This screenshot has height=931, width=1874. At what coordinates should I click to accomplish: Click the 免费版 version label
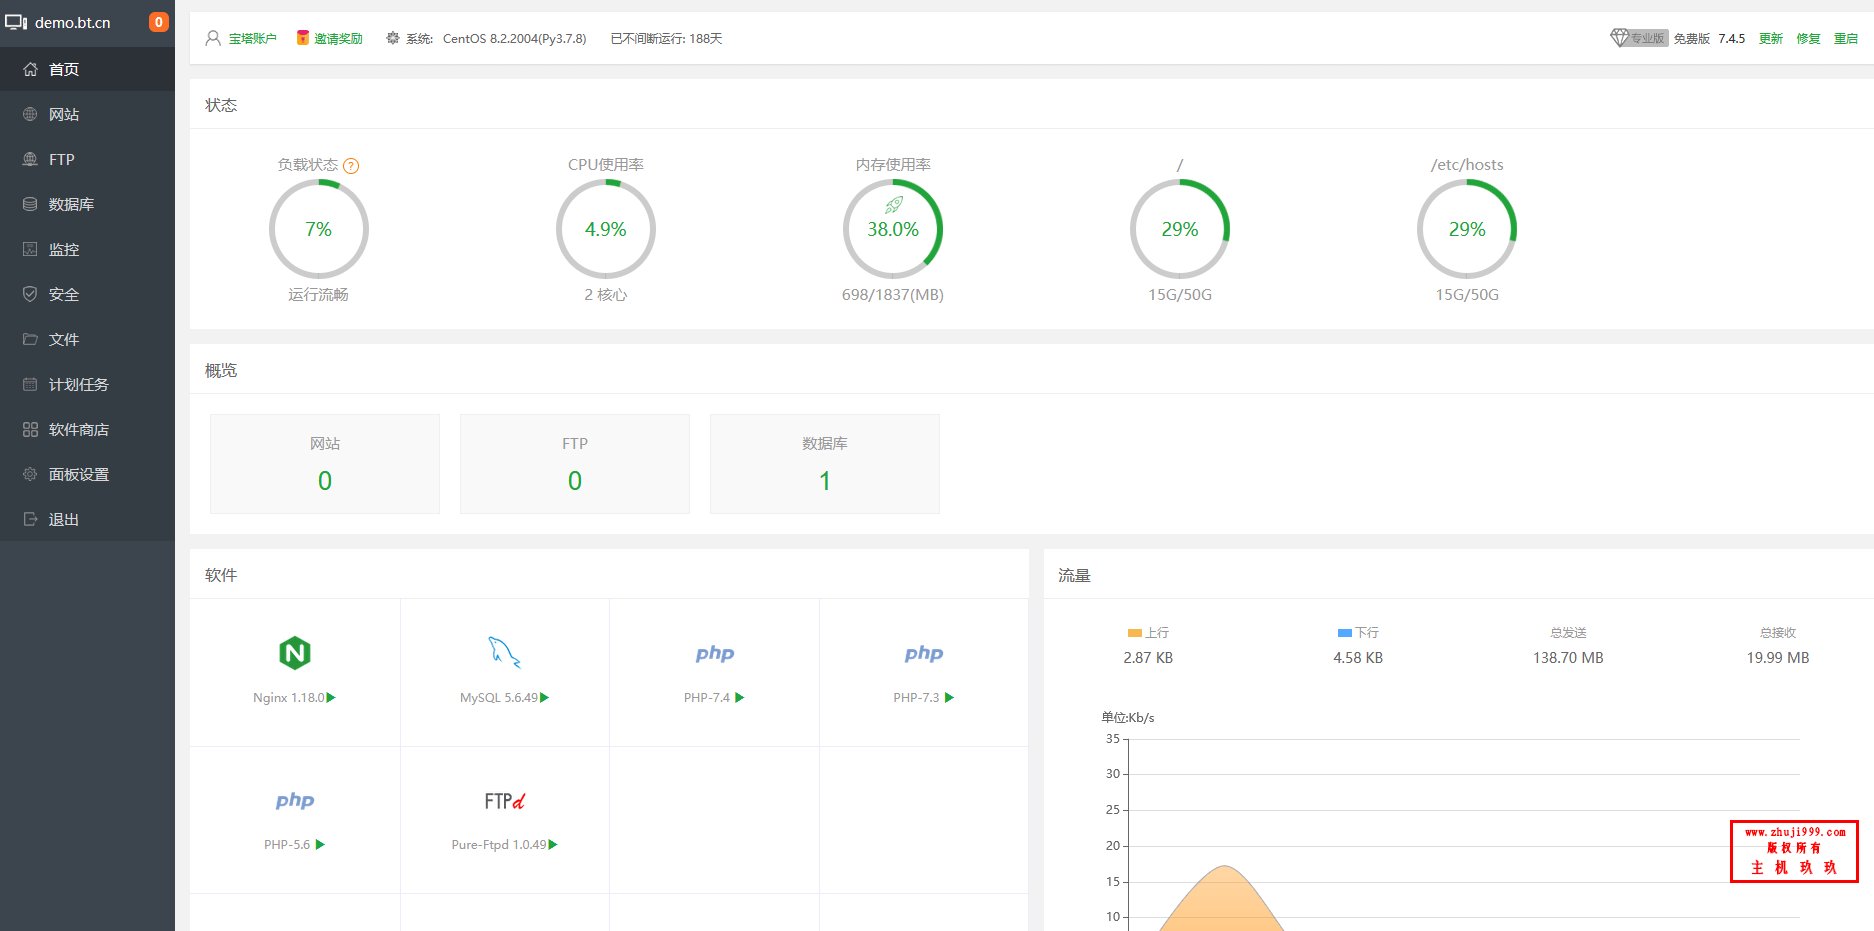coord(1692,39)
